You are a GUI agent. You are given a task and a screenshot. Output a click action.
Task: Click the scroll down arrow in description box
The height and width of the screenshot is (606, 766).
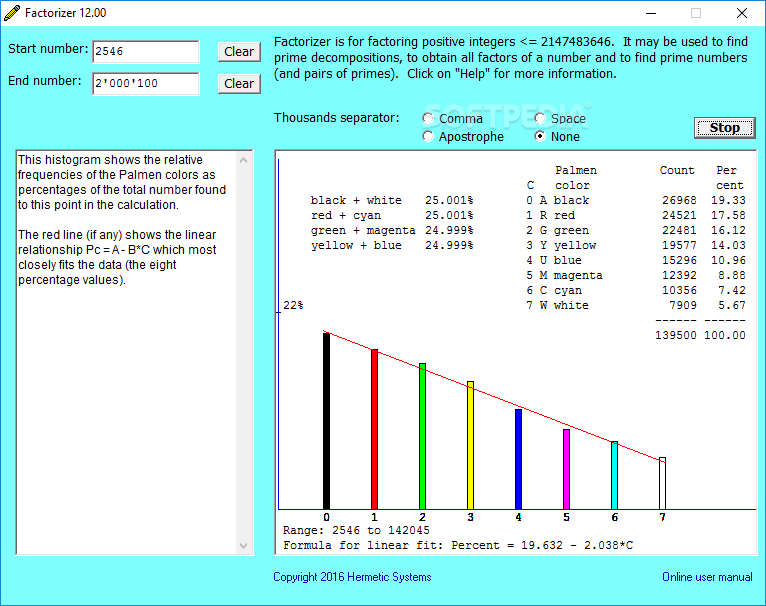(244, 545)
